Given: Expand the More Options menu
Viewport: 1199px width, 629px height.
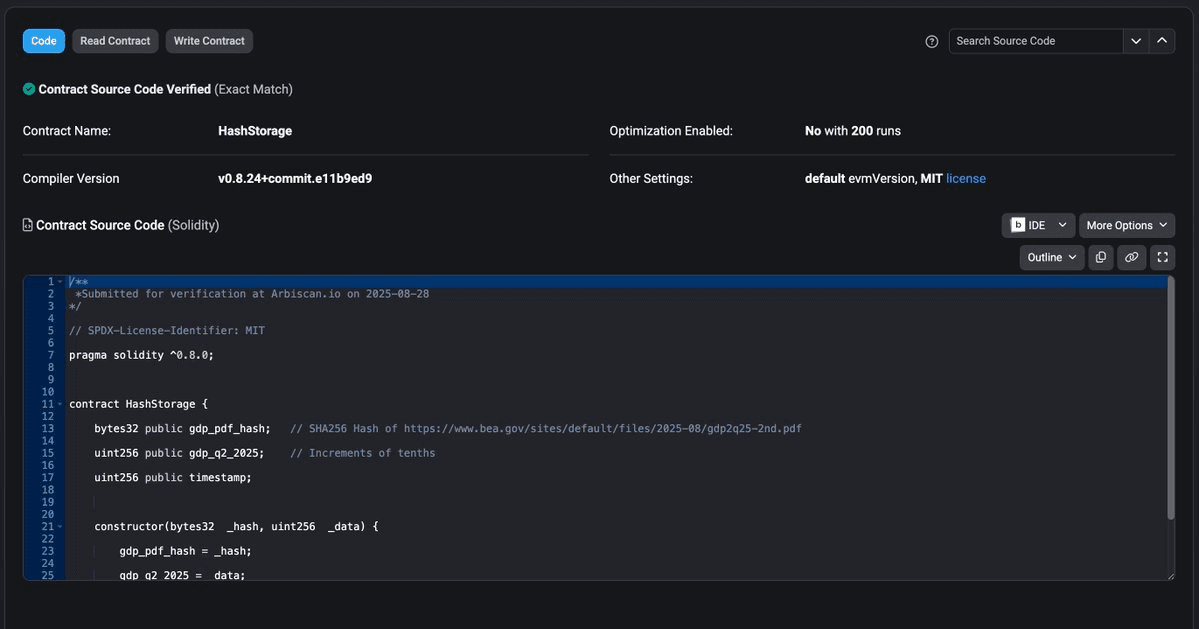Looking at the screenshot, I should [1126, 225].
